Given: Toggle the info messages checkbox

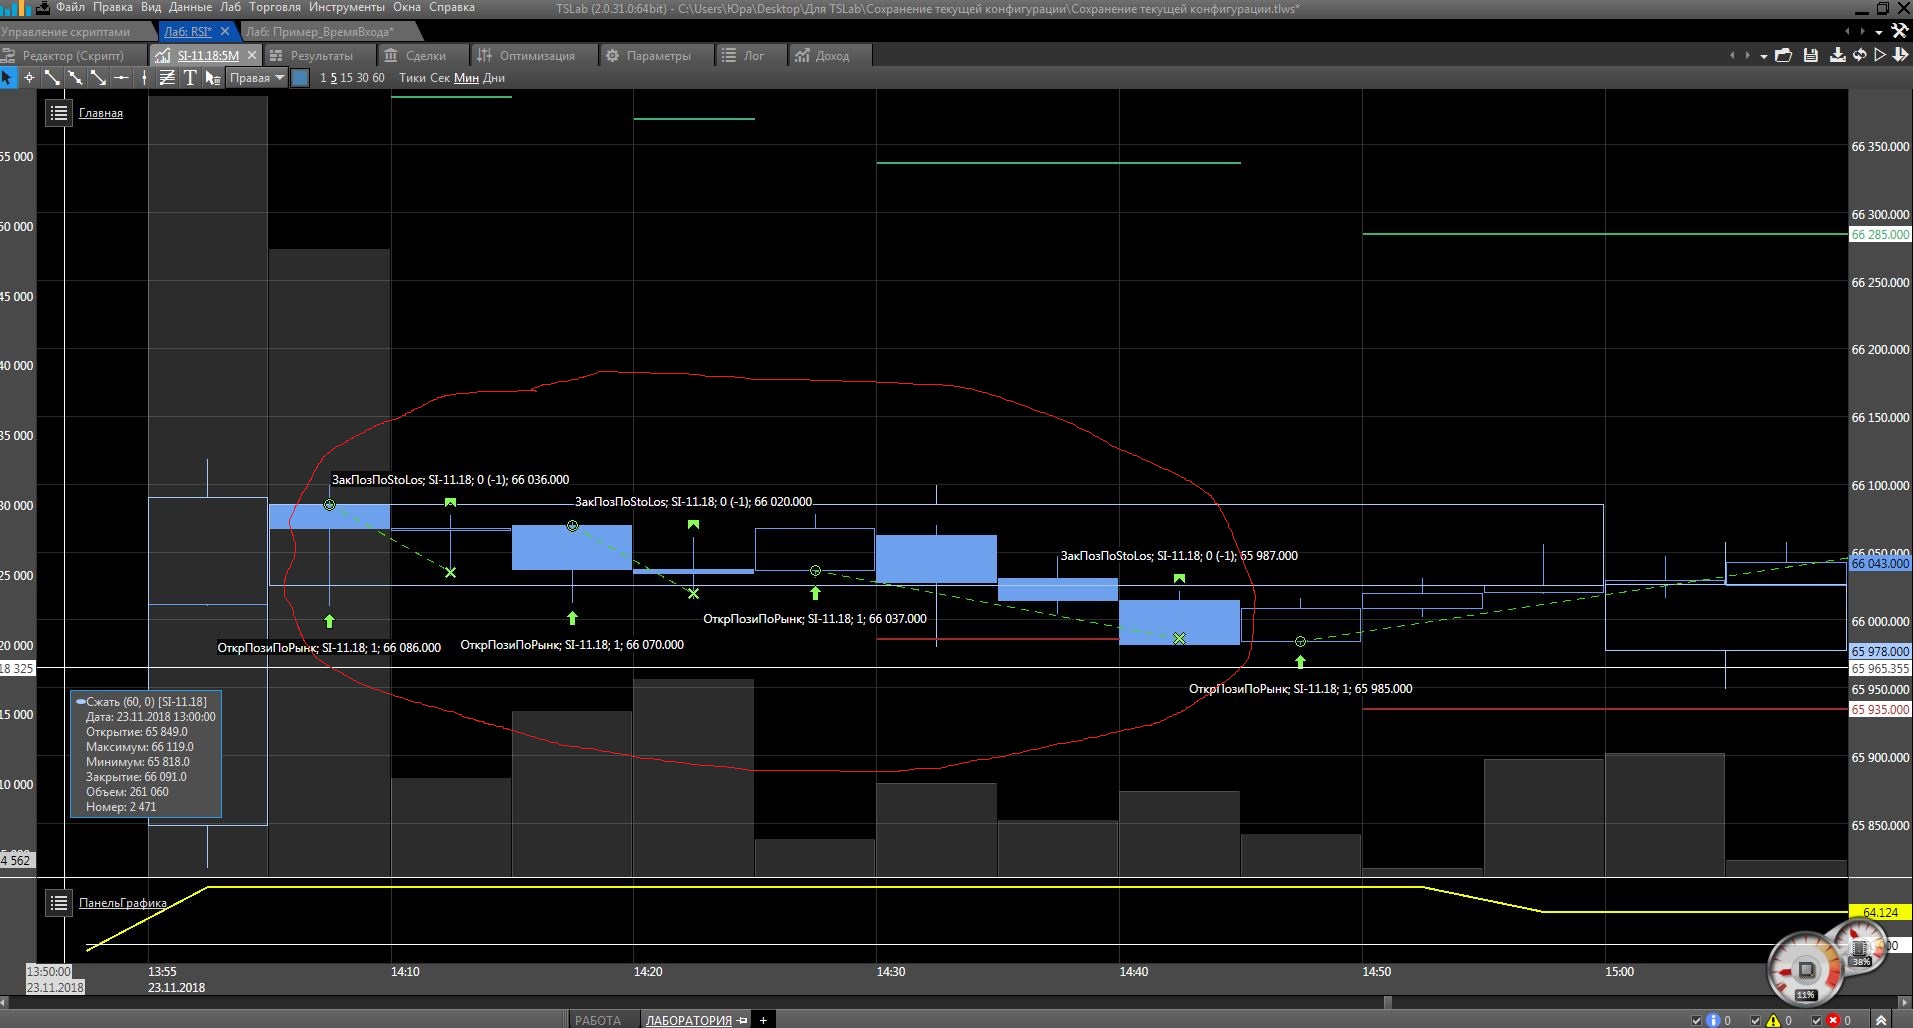Looking at the screenshot, I should [x=1696, y=1021].
